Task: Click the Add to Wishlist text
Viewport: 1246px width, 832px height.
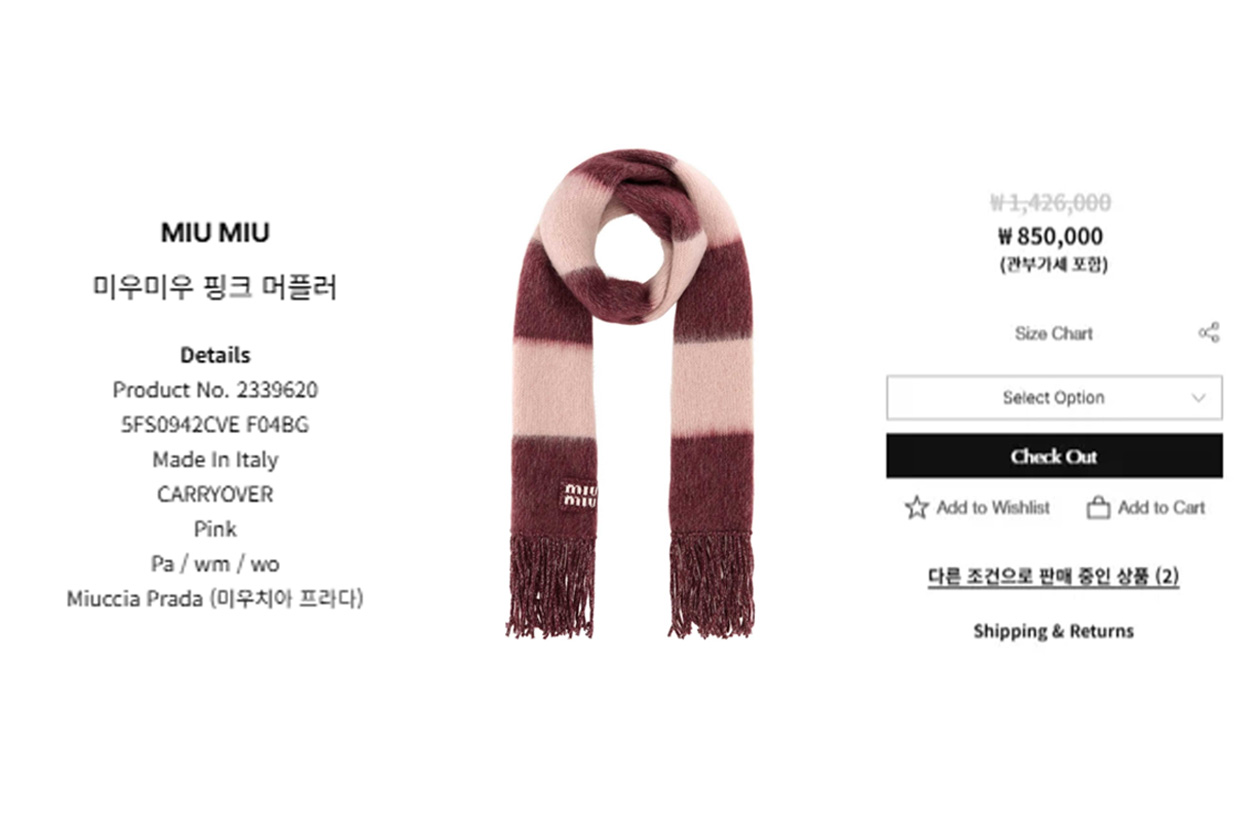Action: [993, 508]
